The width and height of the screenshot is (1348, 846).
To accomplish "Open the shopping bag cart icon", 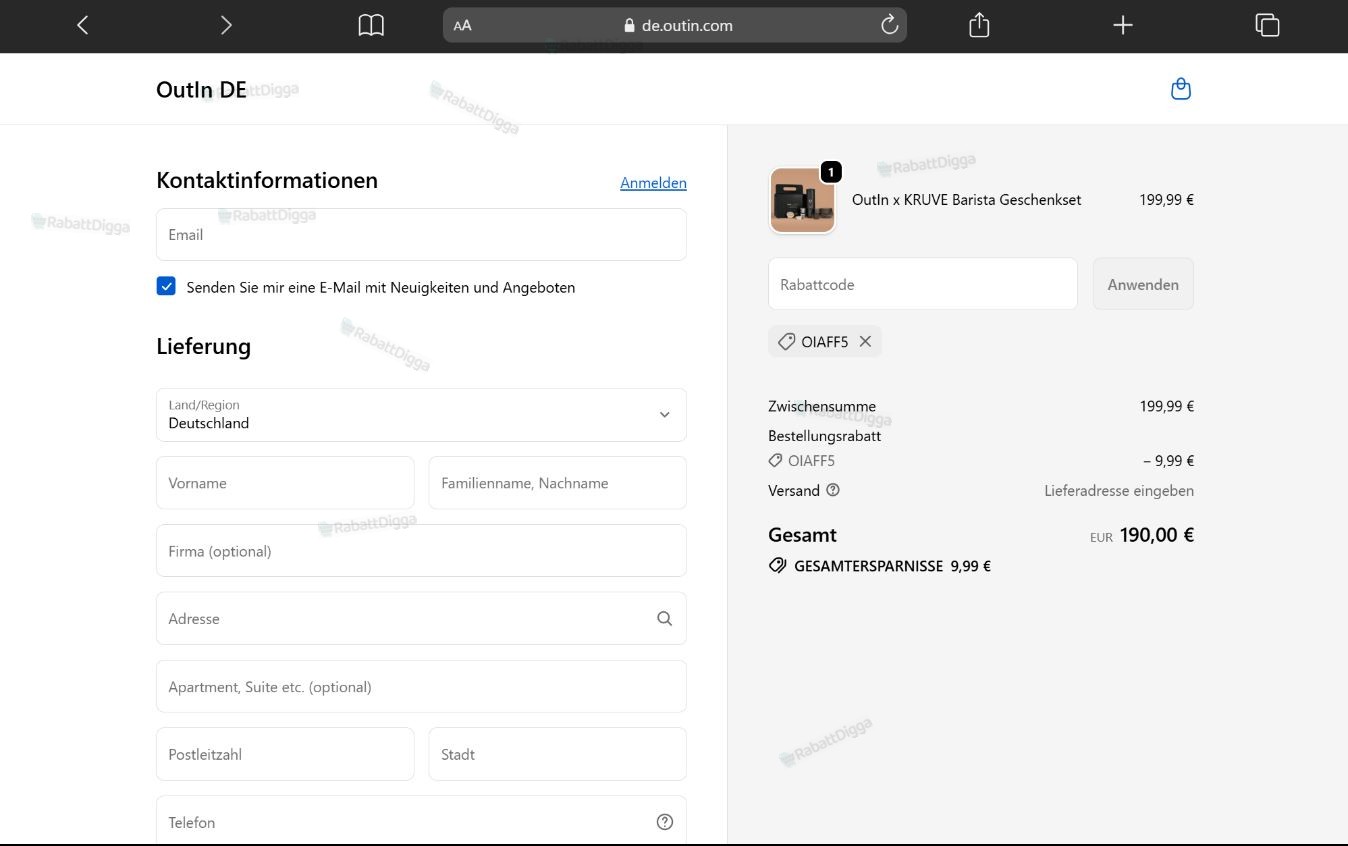I will coord(1181,89).
